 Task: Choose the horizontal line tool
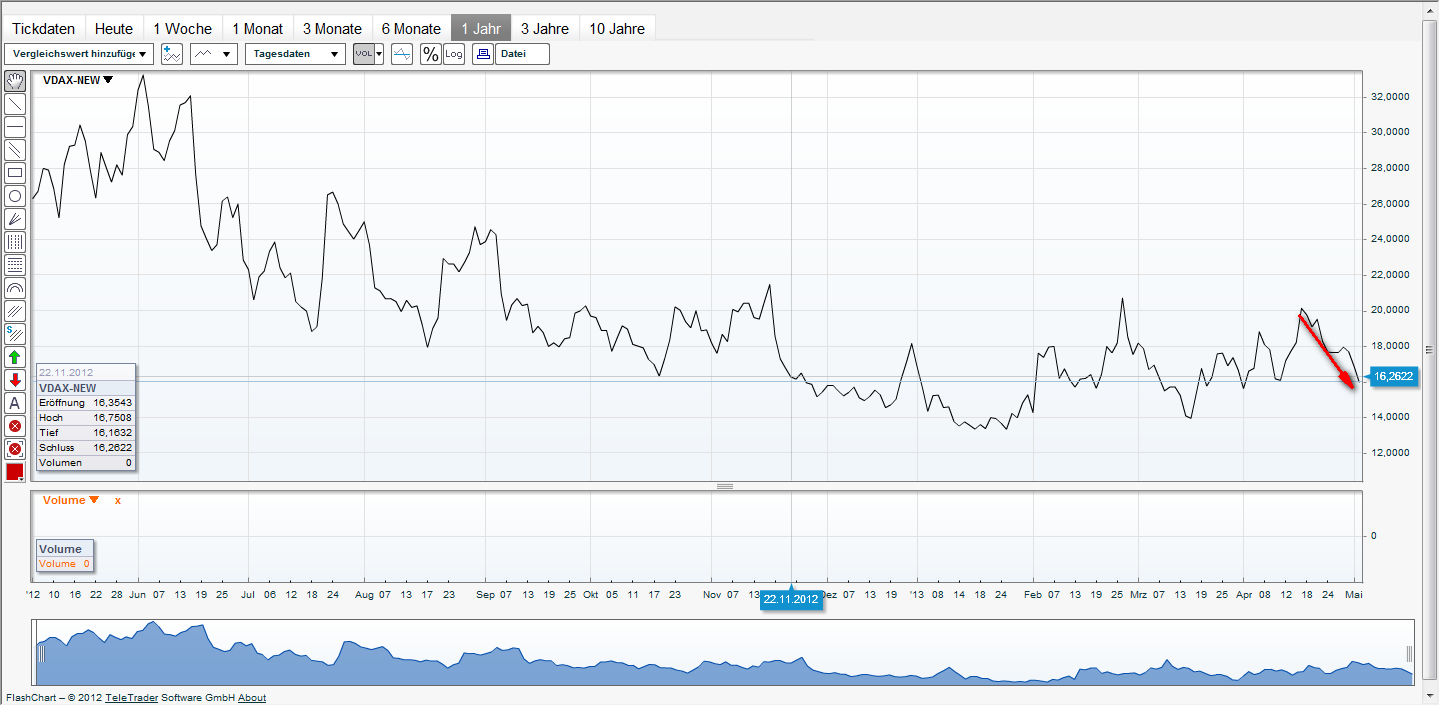pyautogui.click(x=15, y=127)
